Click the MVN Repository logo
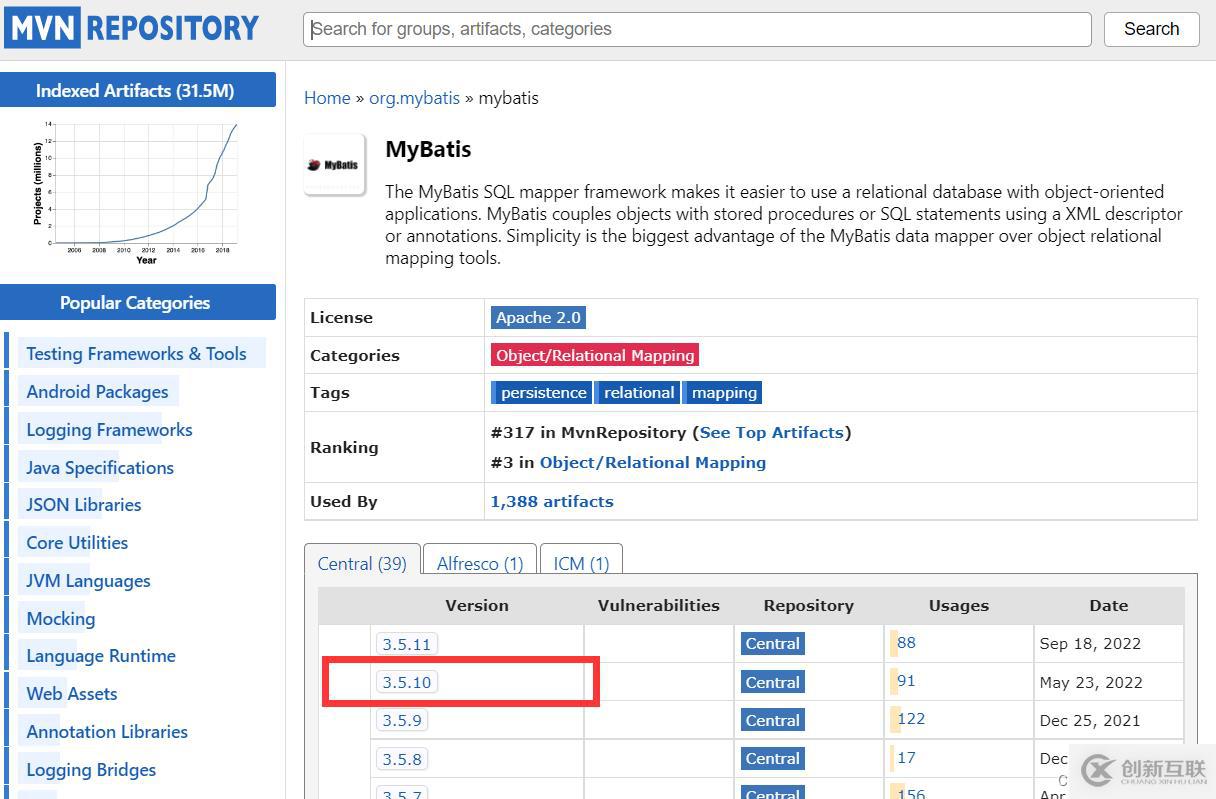Image resolution: width=1216 pixels, height=799 pixels. tap(134, 28)
